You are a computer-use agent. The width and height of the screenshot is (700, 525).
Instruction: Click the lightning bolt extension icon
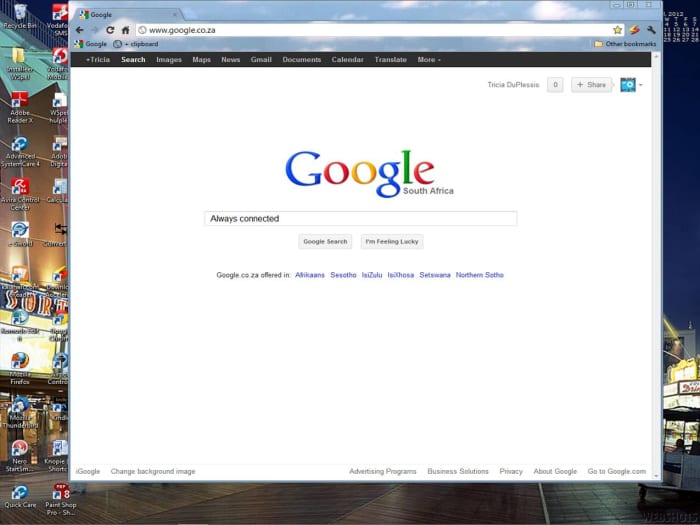tap(634, 30)
